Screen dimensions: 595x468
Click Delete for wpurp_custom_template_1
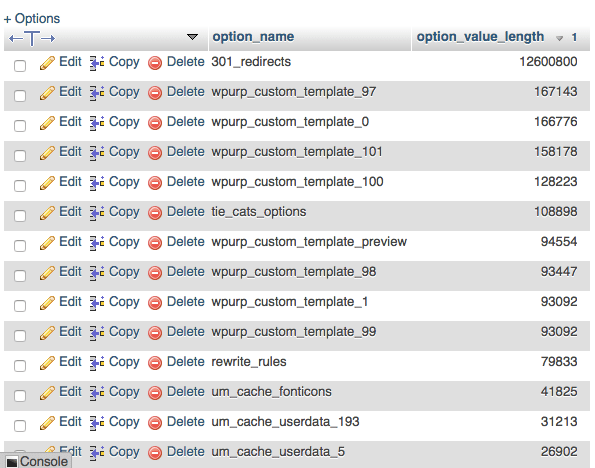186,302
